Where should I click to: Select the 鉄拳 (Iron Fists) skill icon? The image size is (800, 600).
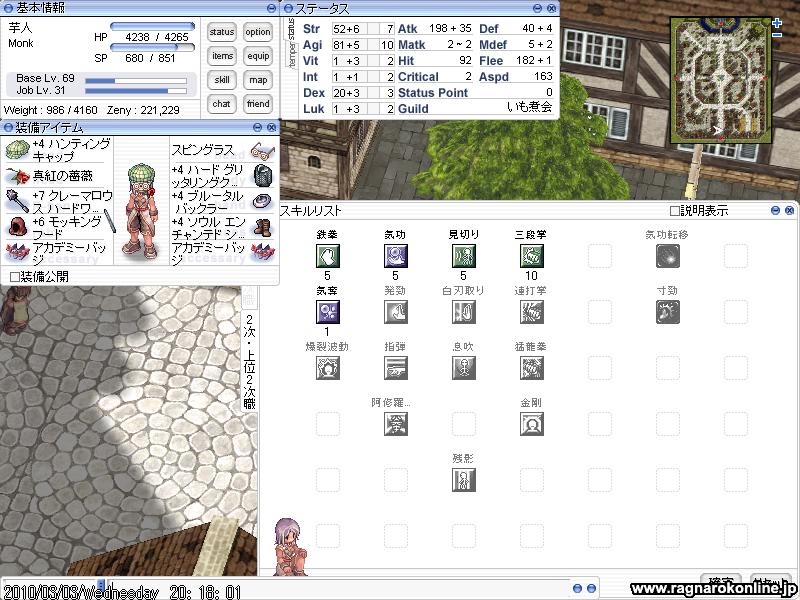[328, 256]
